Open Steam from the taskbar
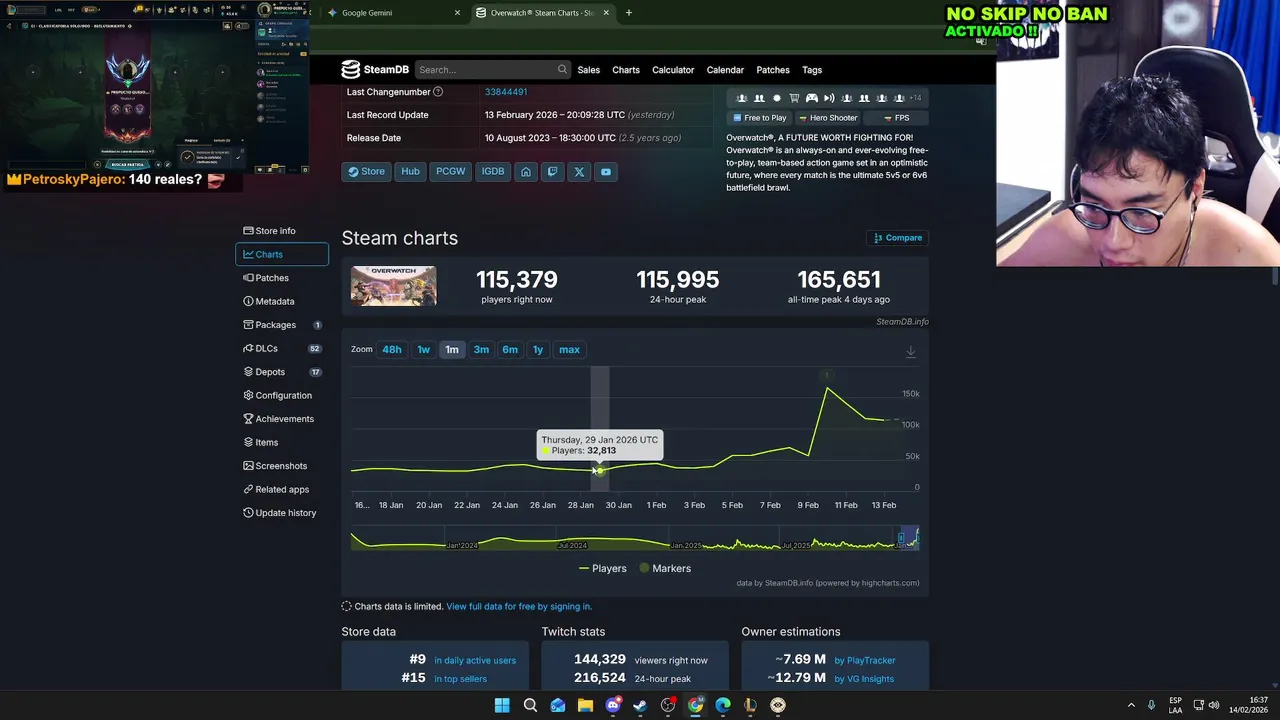 pos(640,705)
